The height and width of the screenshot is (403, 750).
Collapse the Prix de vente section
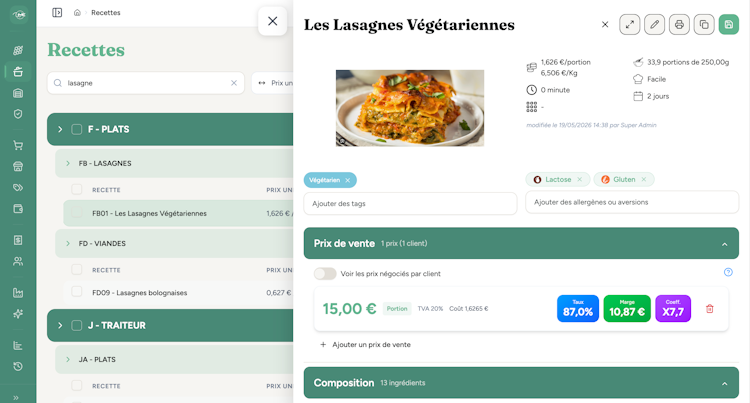pos(725,244)
